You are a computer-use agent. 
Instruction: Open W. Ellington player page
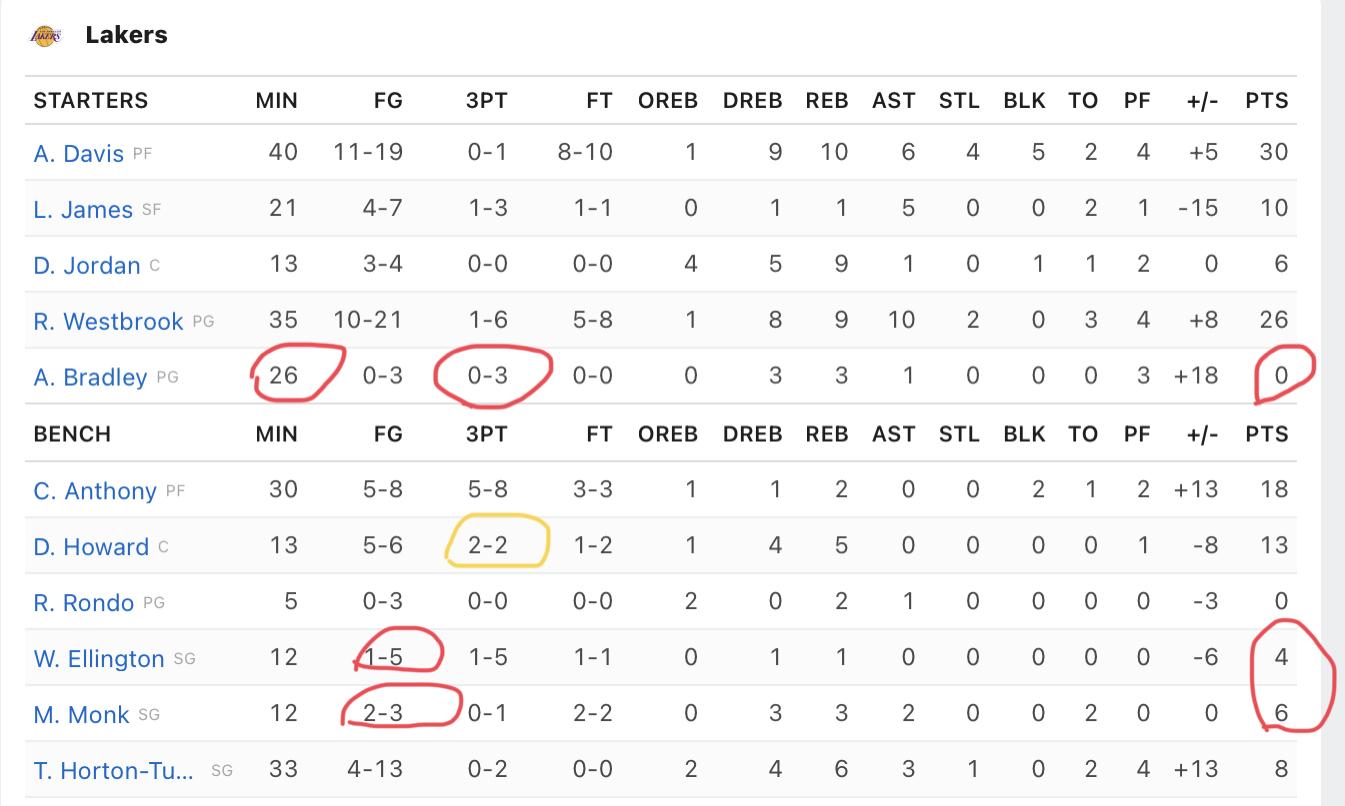[x=99, y=658]
